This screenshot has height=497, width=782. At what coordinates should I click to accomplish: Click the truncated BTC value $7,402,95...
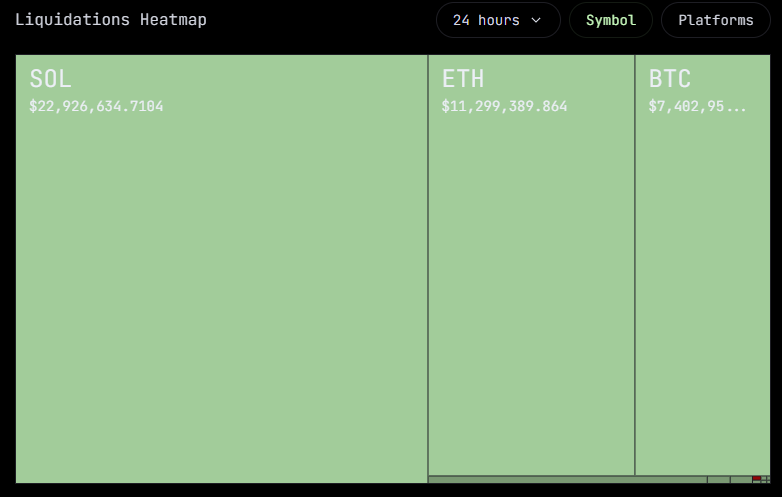click(x=697, y=106)
